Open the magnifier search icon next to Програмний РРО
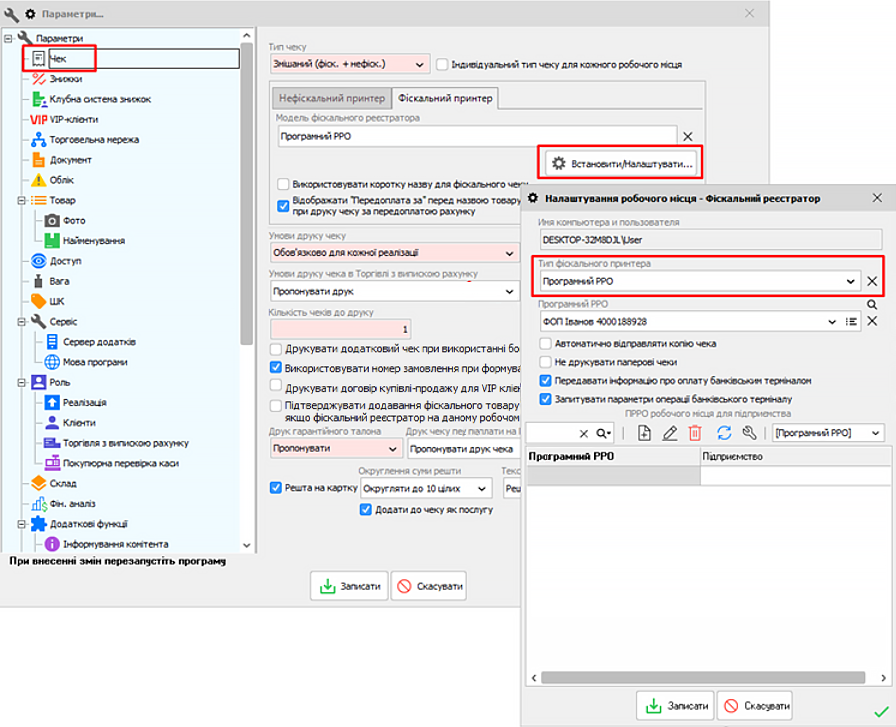 [x=872, y=304]
